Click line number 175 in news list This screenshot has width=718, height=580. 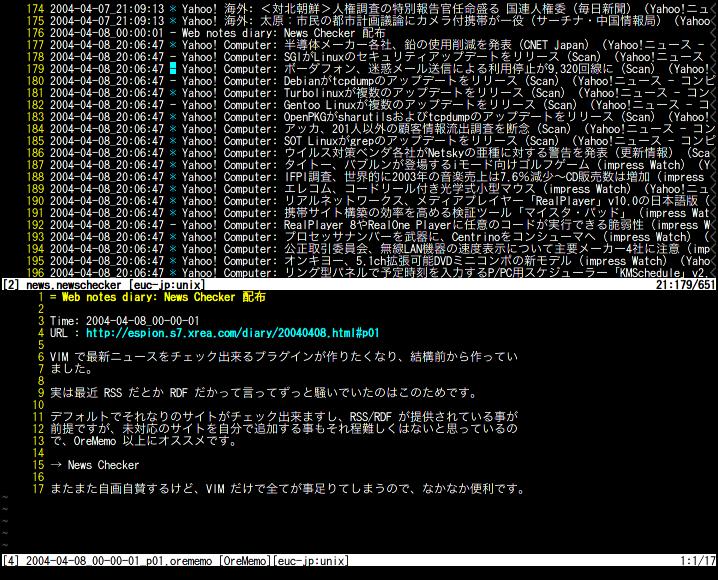[33, 20]
